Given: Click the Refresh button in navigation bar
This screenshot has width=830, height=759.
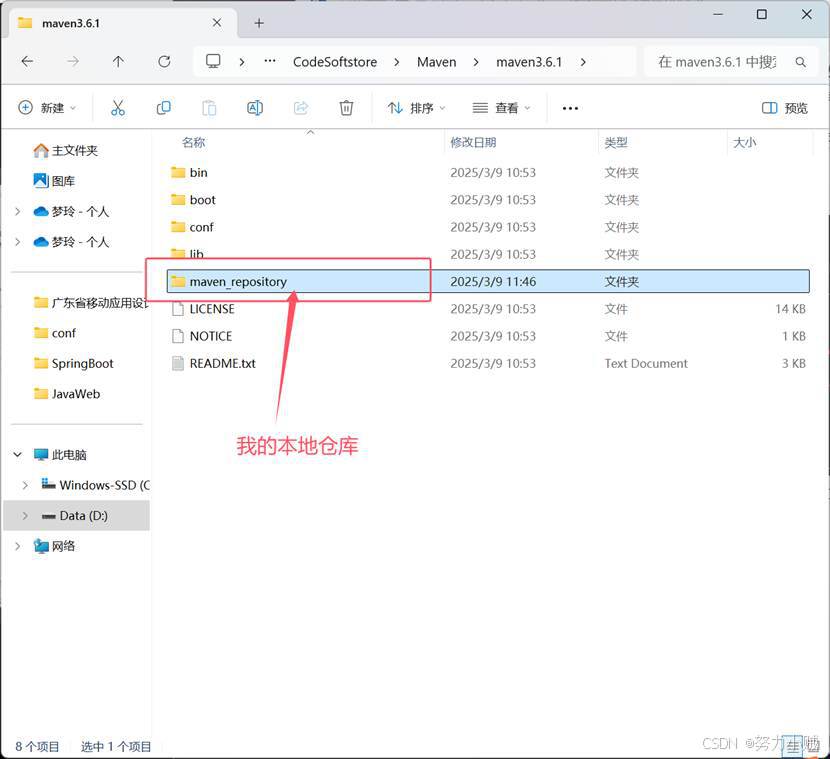Looking at the screenshot, I should (164, 62).
